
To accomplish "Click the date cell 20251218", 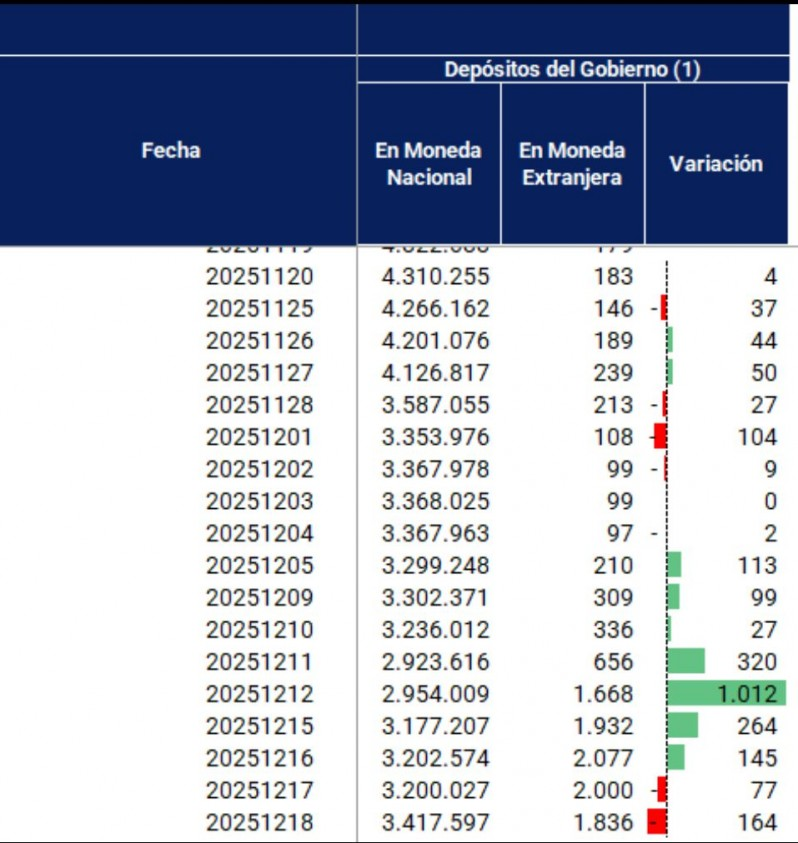I will (x=259, y=822).
